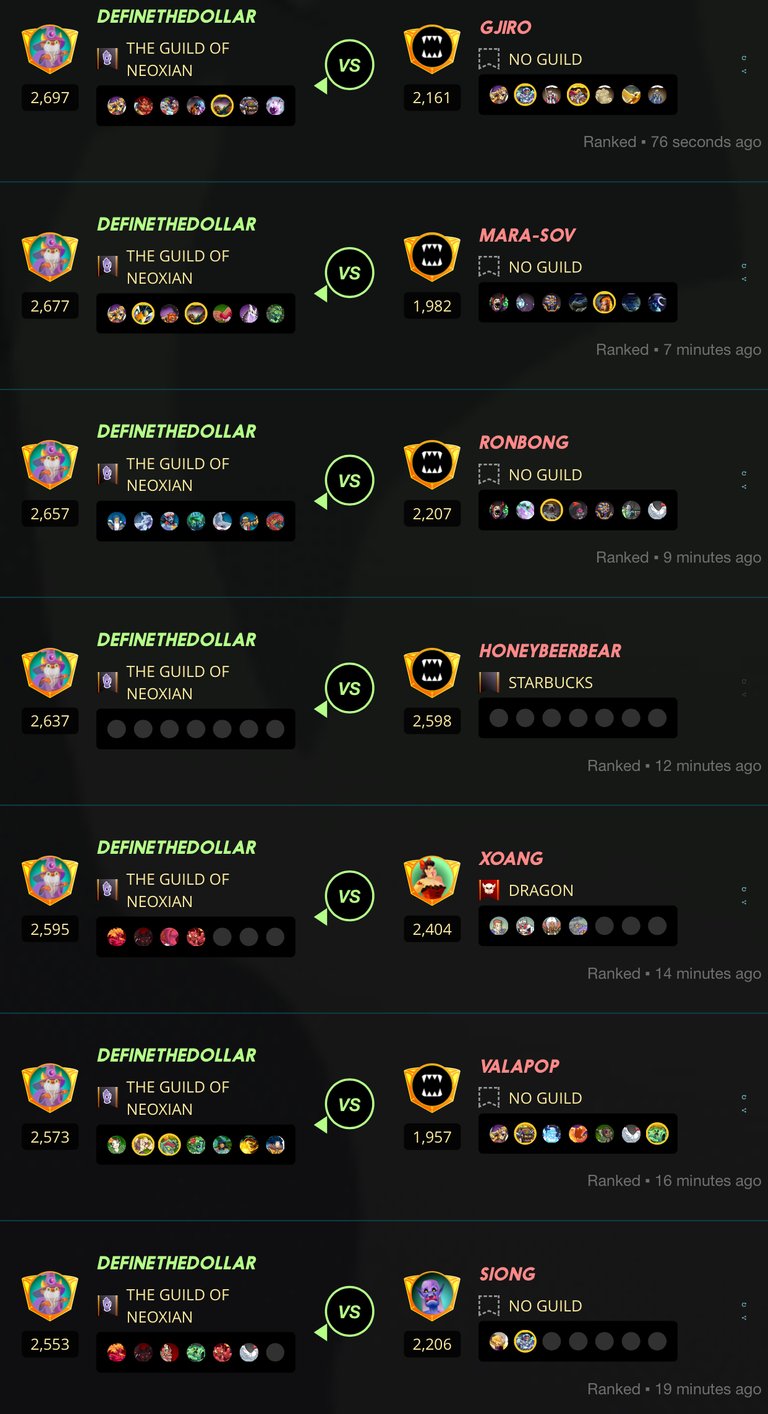Click the NEOXIAN guild banner icon in the RONBONG battle
This screenshot has height=1414, width=768.
[x=107, y=474]
